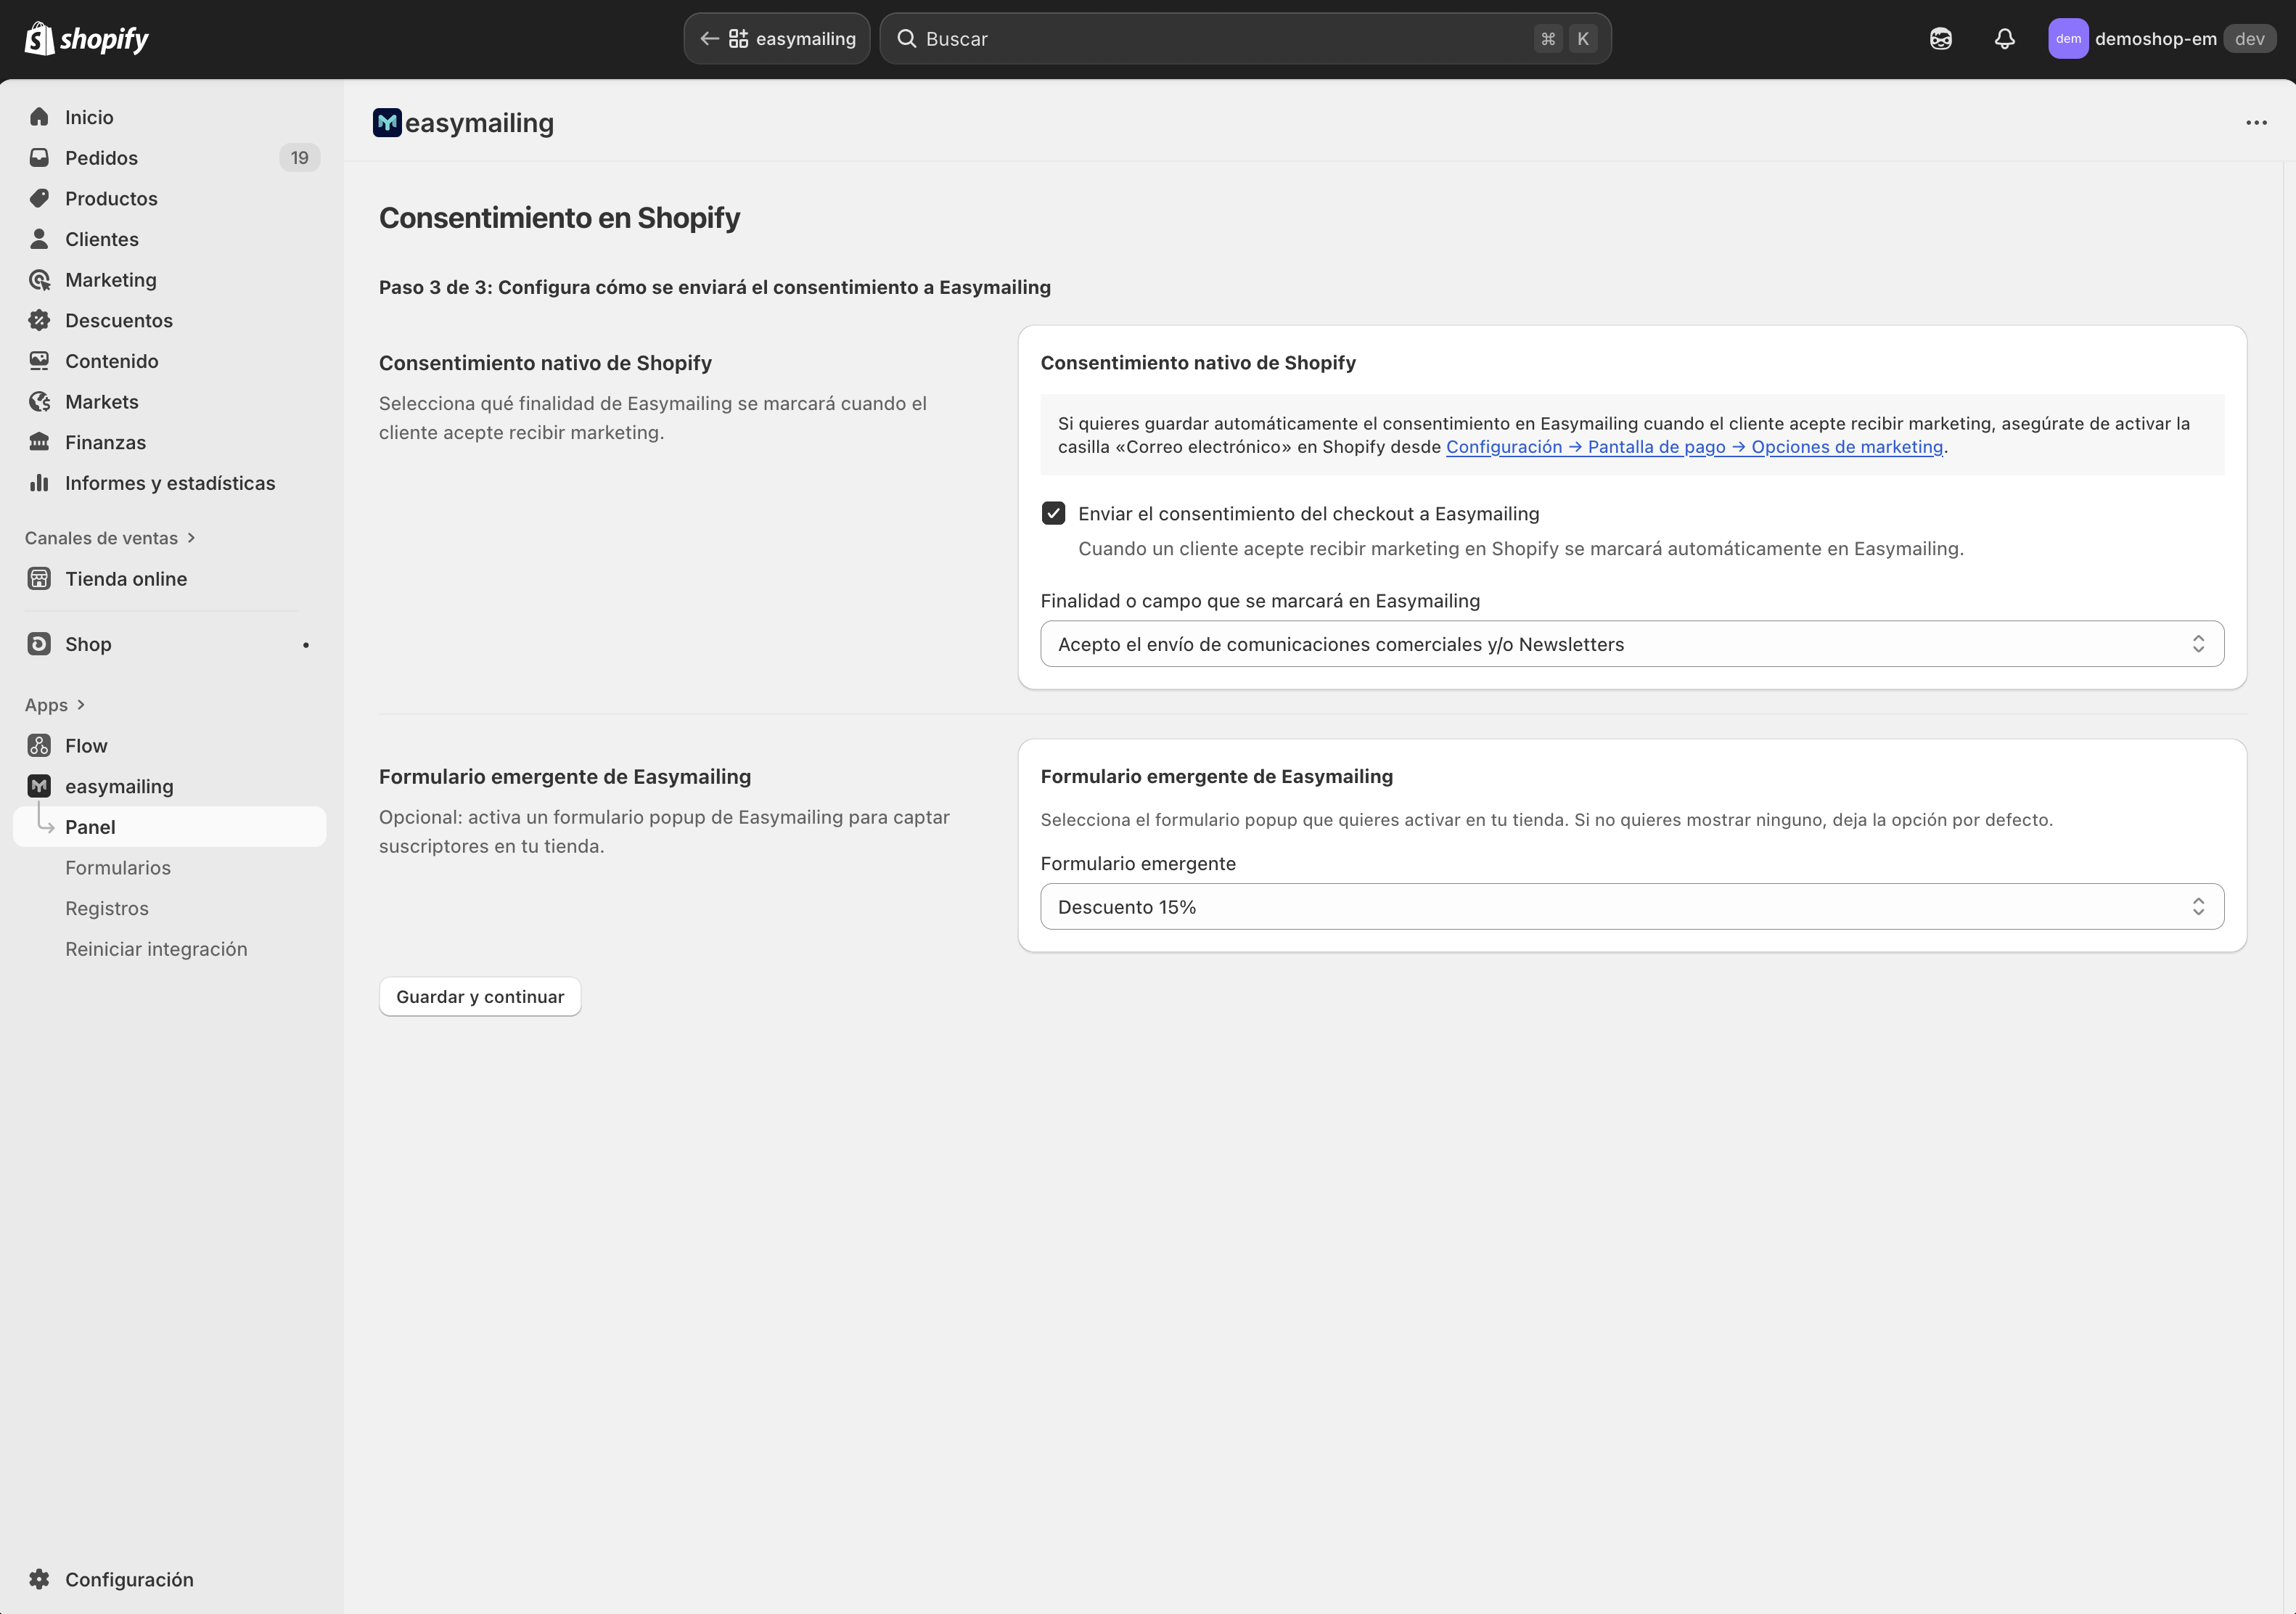Click the easymailing app icon in sidebar
The height and width of the screenshot is (1614, 2296).
[39, 786]
